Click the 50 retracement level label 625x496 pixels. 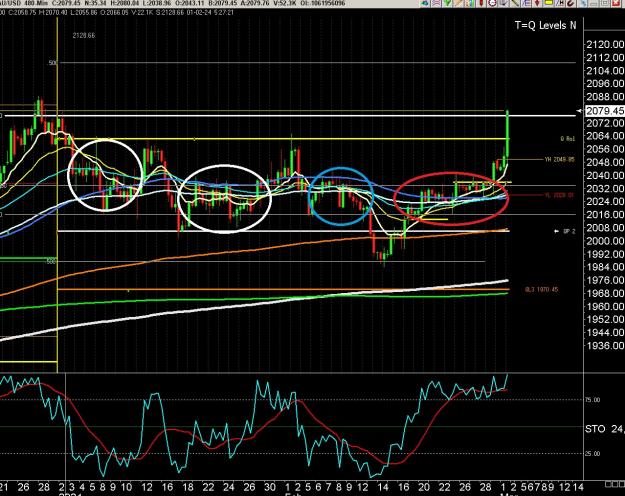click(52, 63)
